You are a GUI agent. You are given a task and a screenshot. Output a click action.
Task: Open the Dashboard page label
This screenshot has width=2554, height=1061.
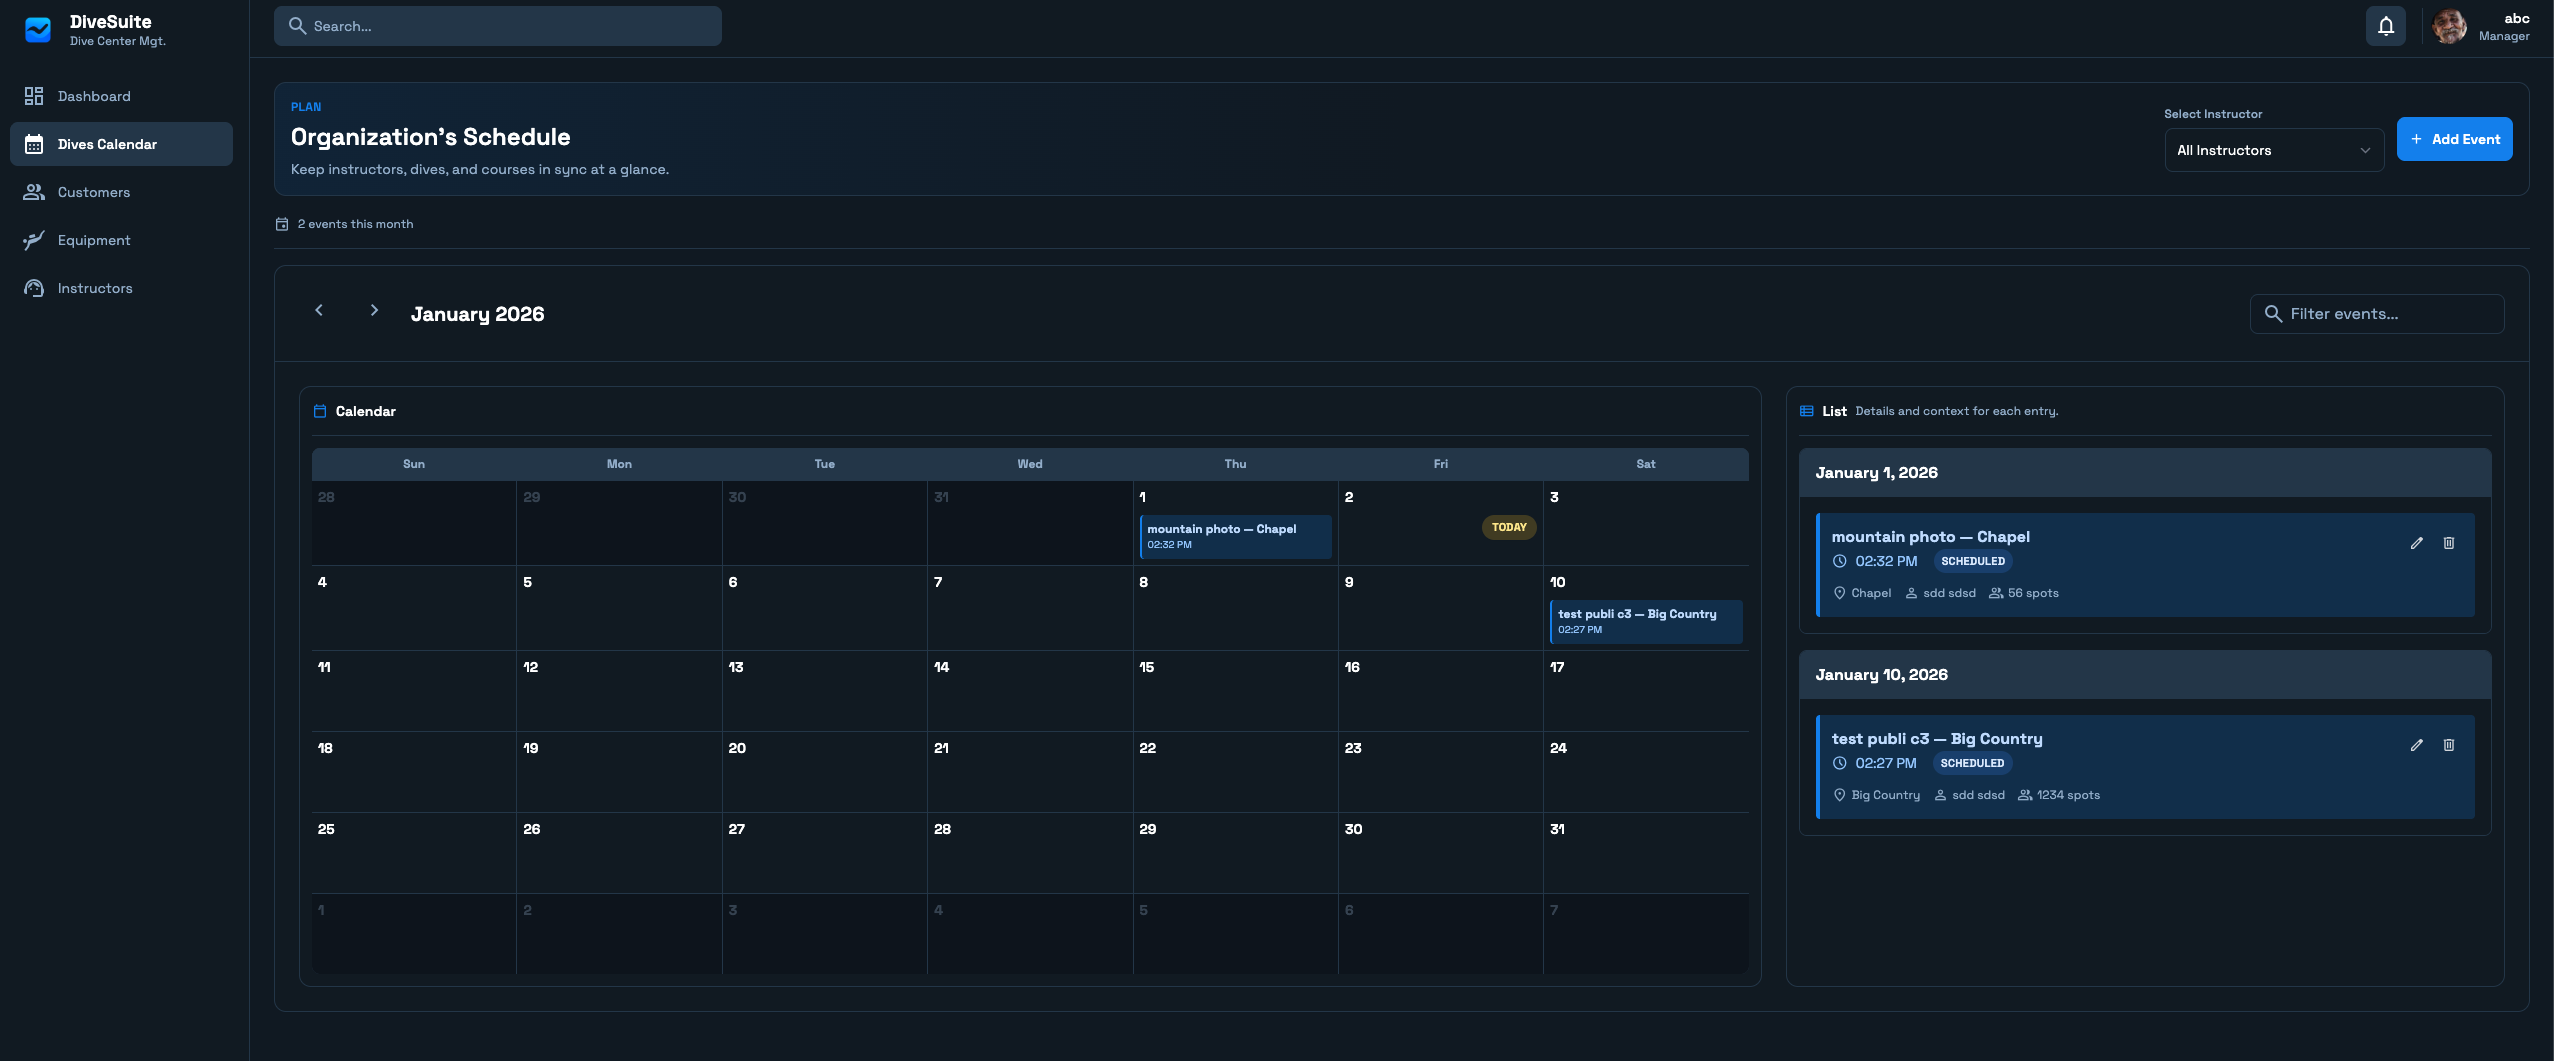(94, 96)
